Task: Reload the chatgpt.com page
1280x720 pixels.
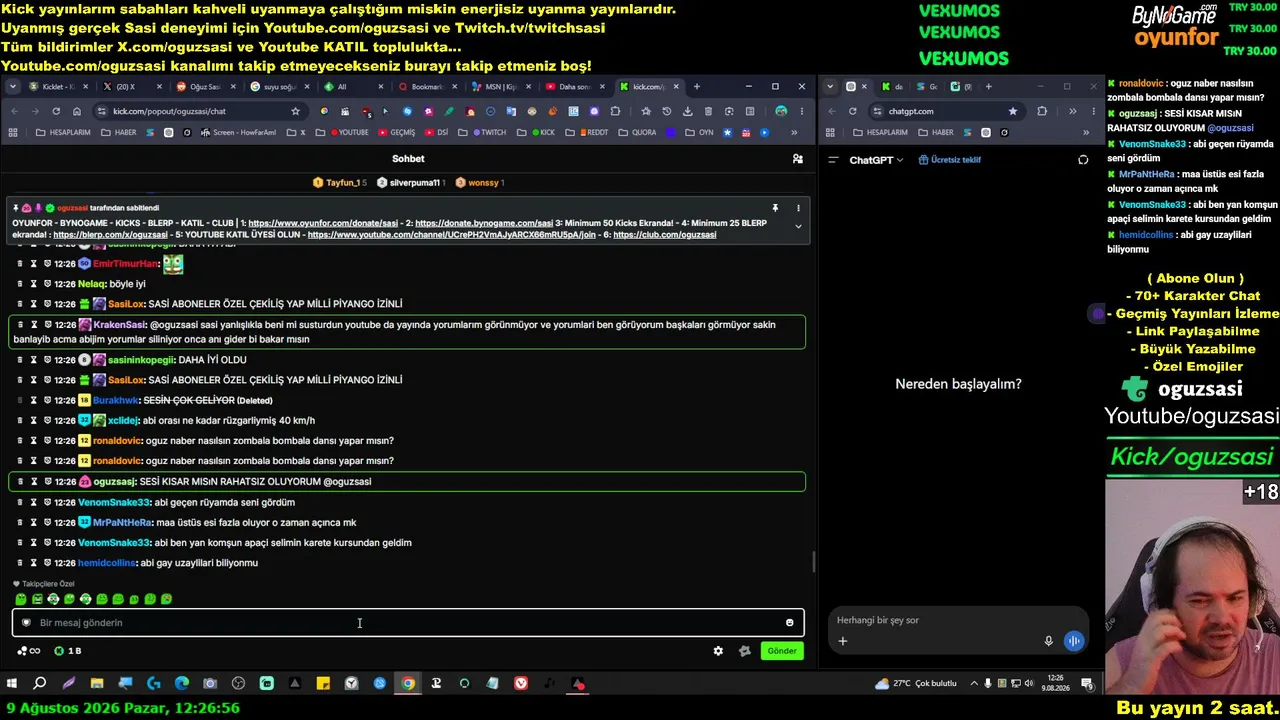Action: (852, 111)
